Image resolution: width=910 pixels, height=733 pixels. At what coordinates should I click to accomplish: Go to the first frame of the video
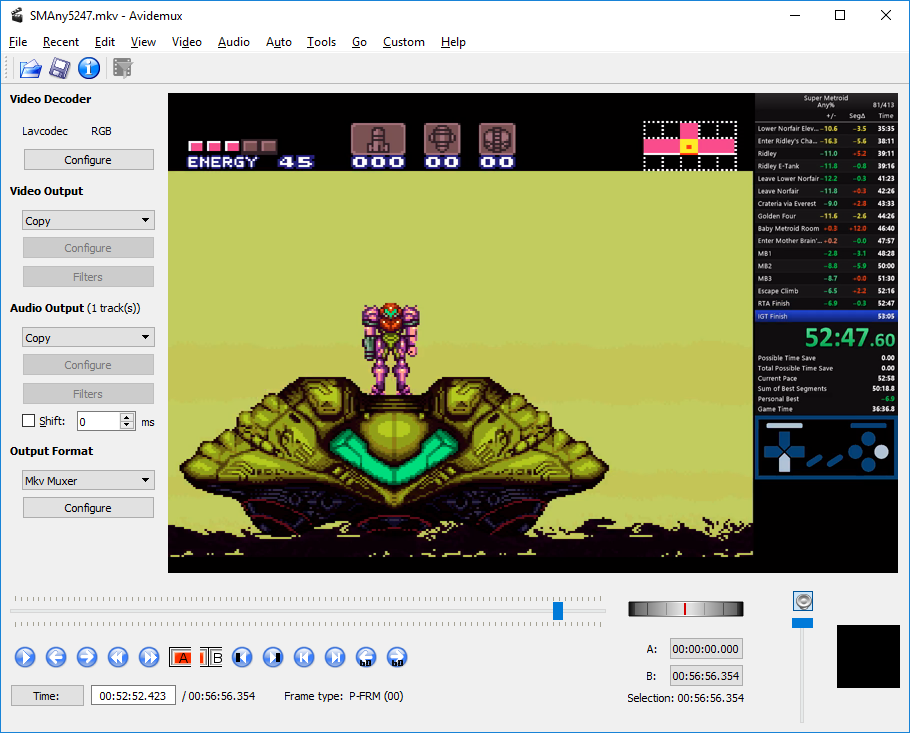[304, 657]
